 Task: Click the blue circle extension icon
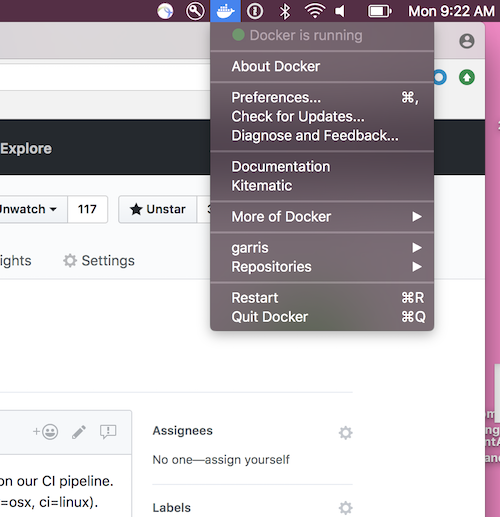[440, 77]
